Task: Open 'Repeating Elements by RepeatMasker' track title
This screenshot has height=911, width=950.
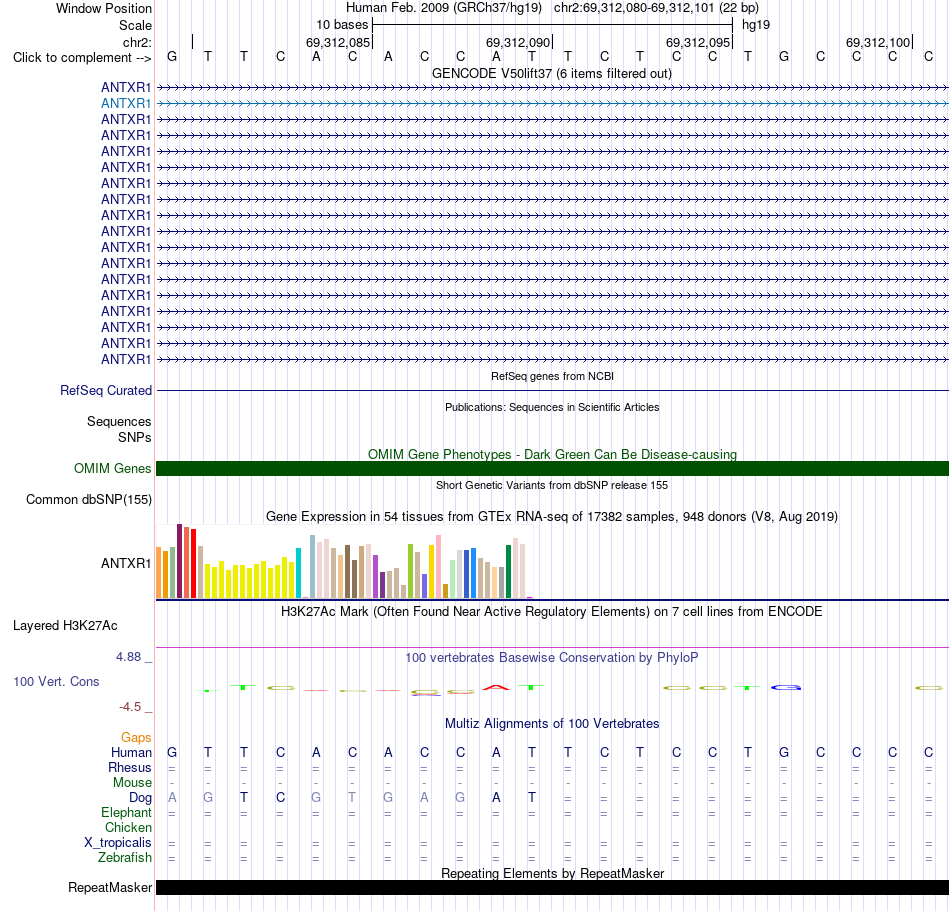Action: click(552, 873)
